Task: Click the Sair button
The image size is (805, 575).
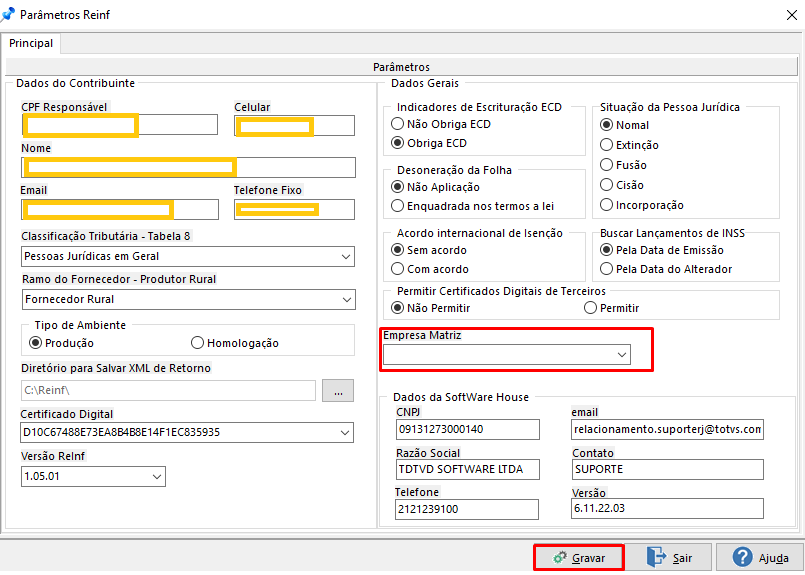Action: click(x=668, y=558)
